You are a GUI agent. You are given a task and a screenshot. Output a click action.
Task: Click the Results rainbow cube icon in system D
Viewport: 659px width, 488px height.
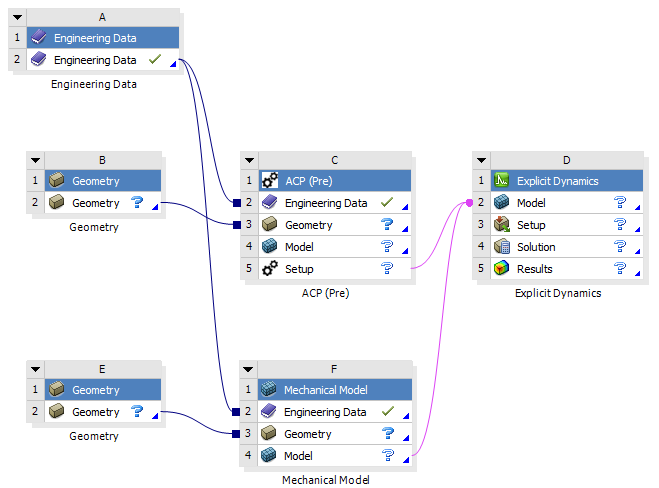(x=501, y=268)
